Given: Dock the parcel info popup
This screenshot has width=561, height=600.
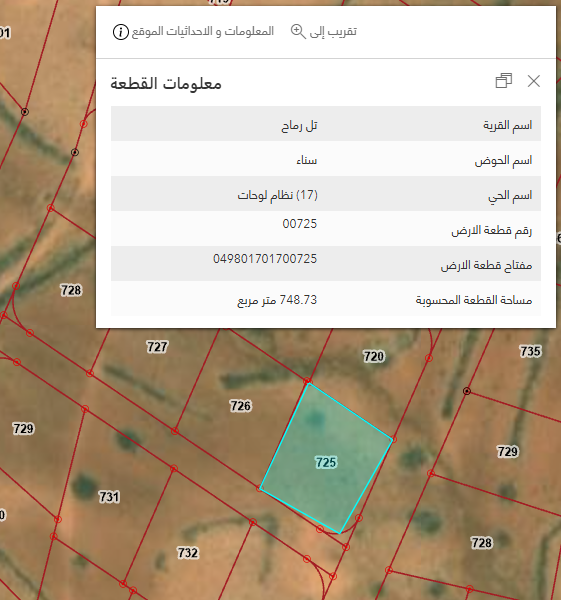Looking at the screenshot, I should (504, 81).
